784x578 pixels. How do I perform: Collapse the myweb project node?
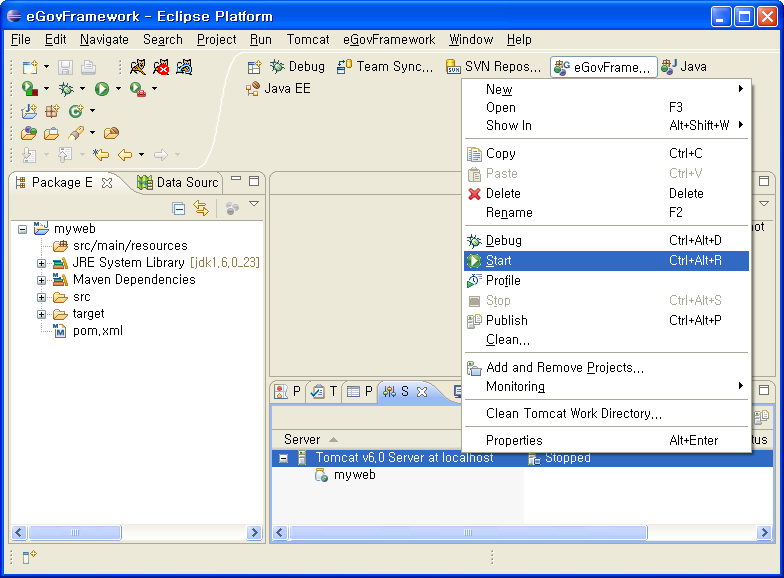(x=22, y=230)
